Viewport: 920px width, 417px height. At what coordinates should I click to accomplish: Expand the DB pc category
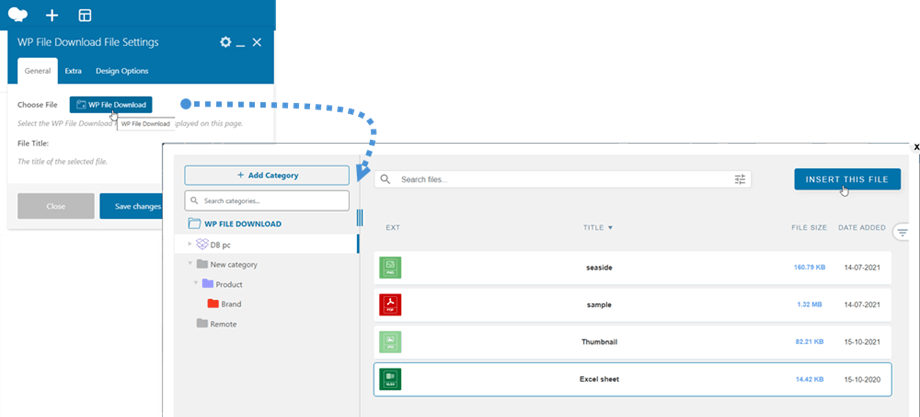pyautogui.click(x=189, y=244)
